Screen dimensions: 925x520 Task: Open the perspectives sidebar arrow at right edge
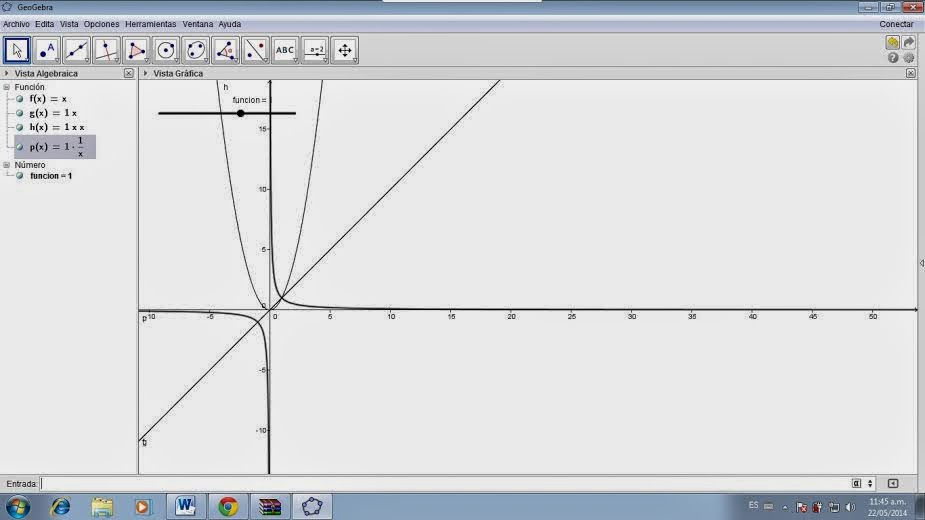tap(921, 263)
